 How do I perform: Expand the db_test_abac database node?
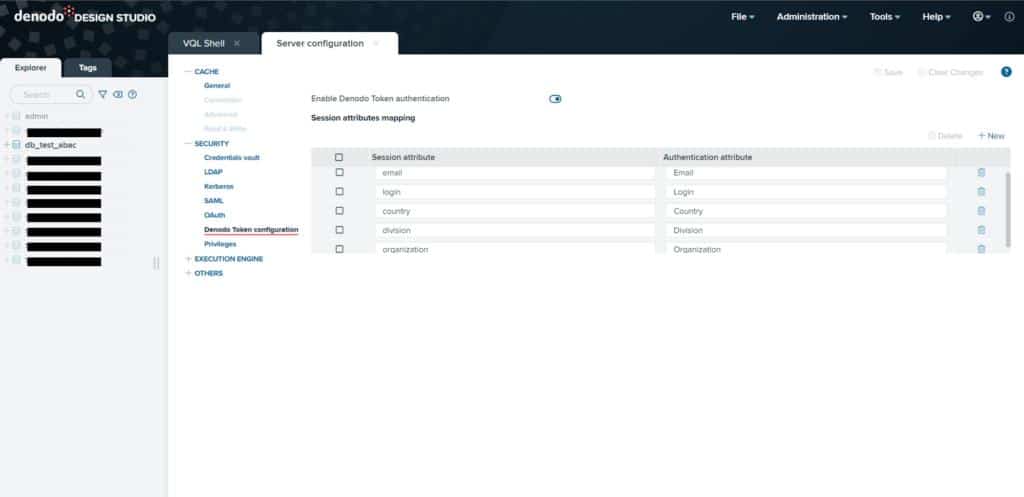point(7,145)
